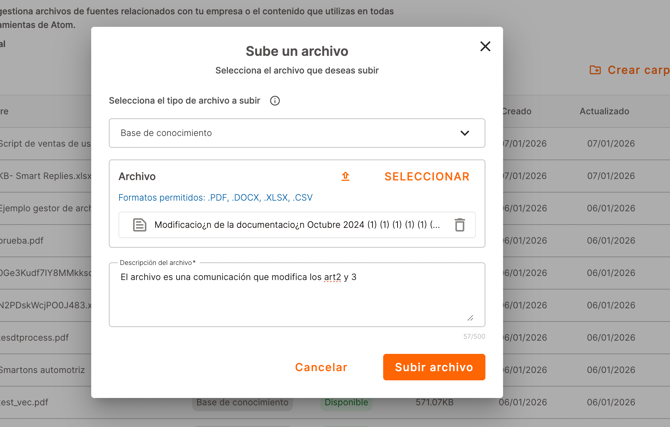
Task: Click the Subir archivo button
Action: pyautogui.click(x=434, y=367)
